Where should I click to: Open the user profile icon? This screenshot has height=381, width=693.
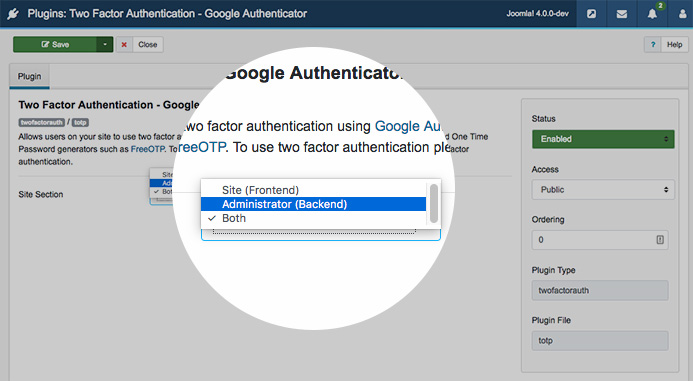682,14
